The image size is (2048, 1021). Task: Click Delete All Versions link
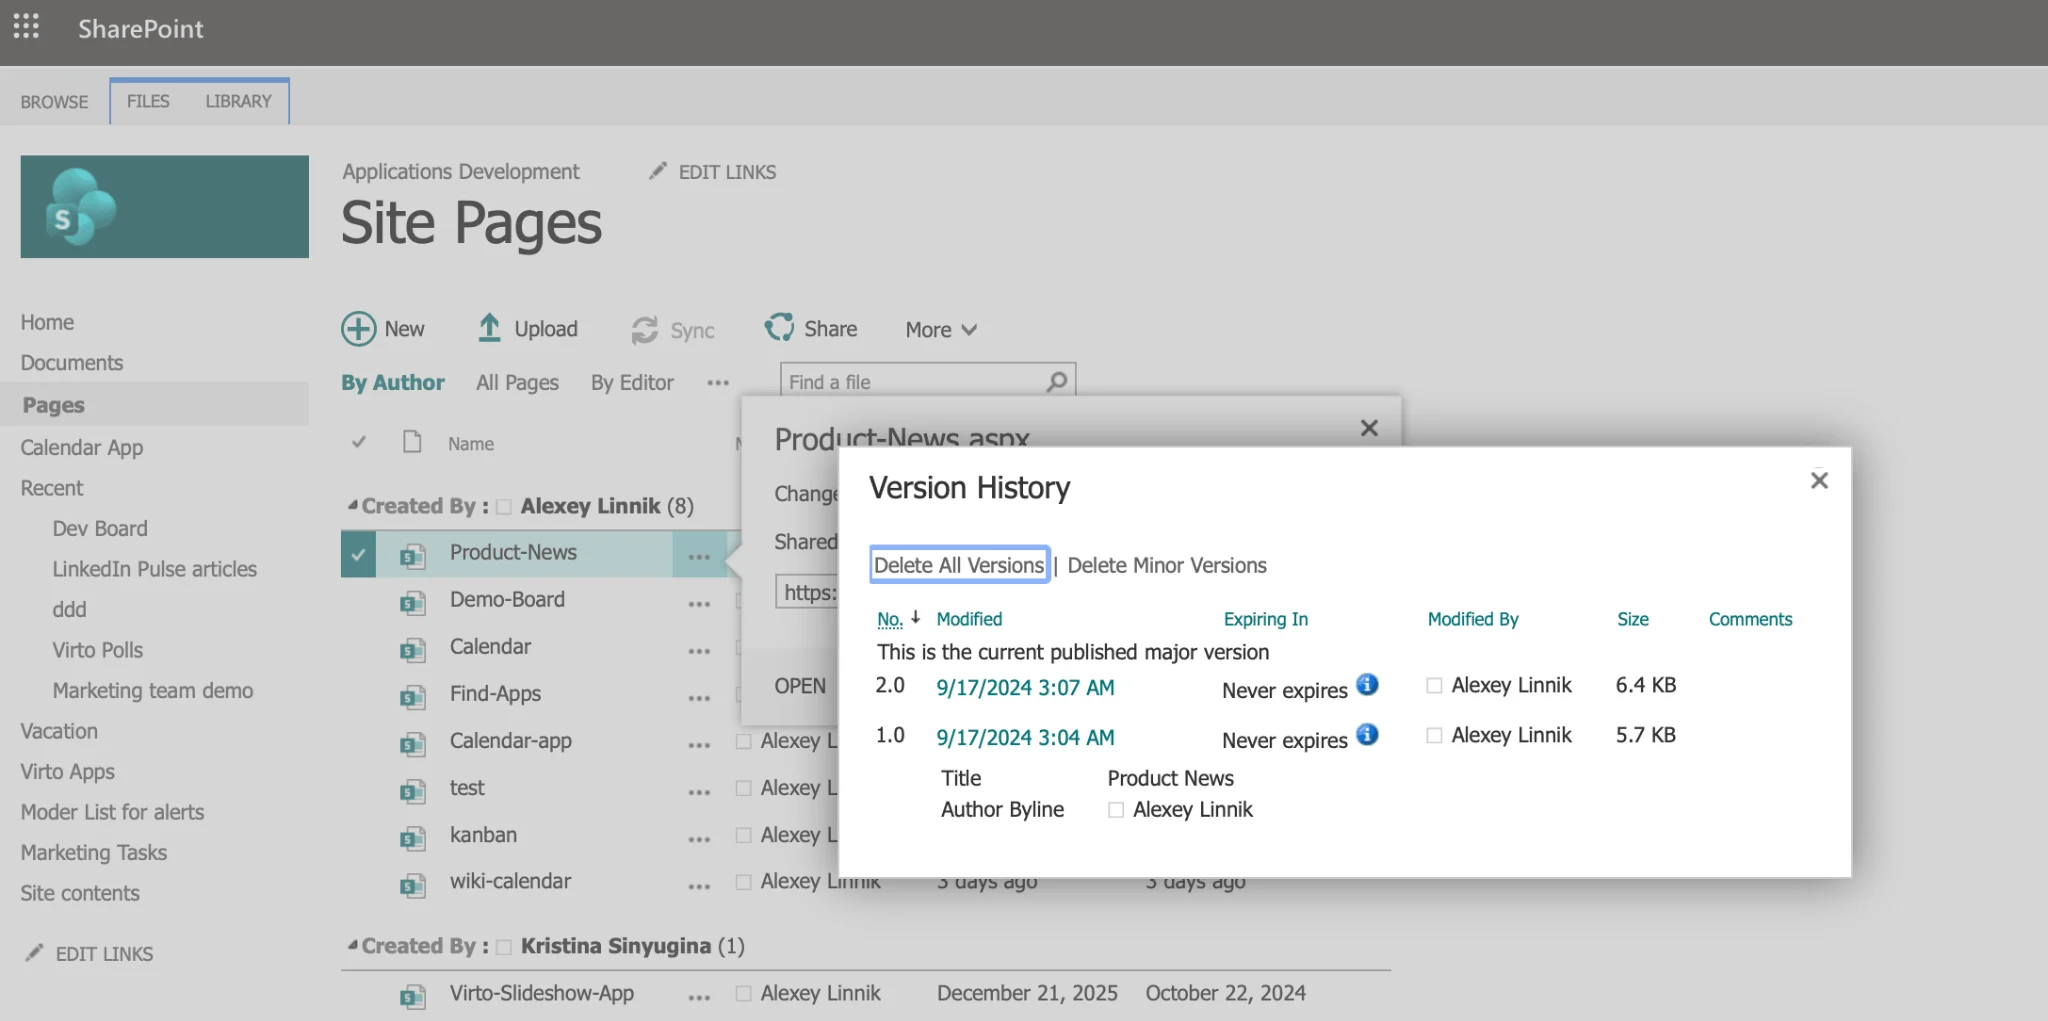pyautogui.click(x=959, y=565)
